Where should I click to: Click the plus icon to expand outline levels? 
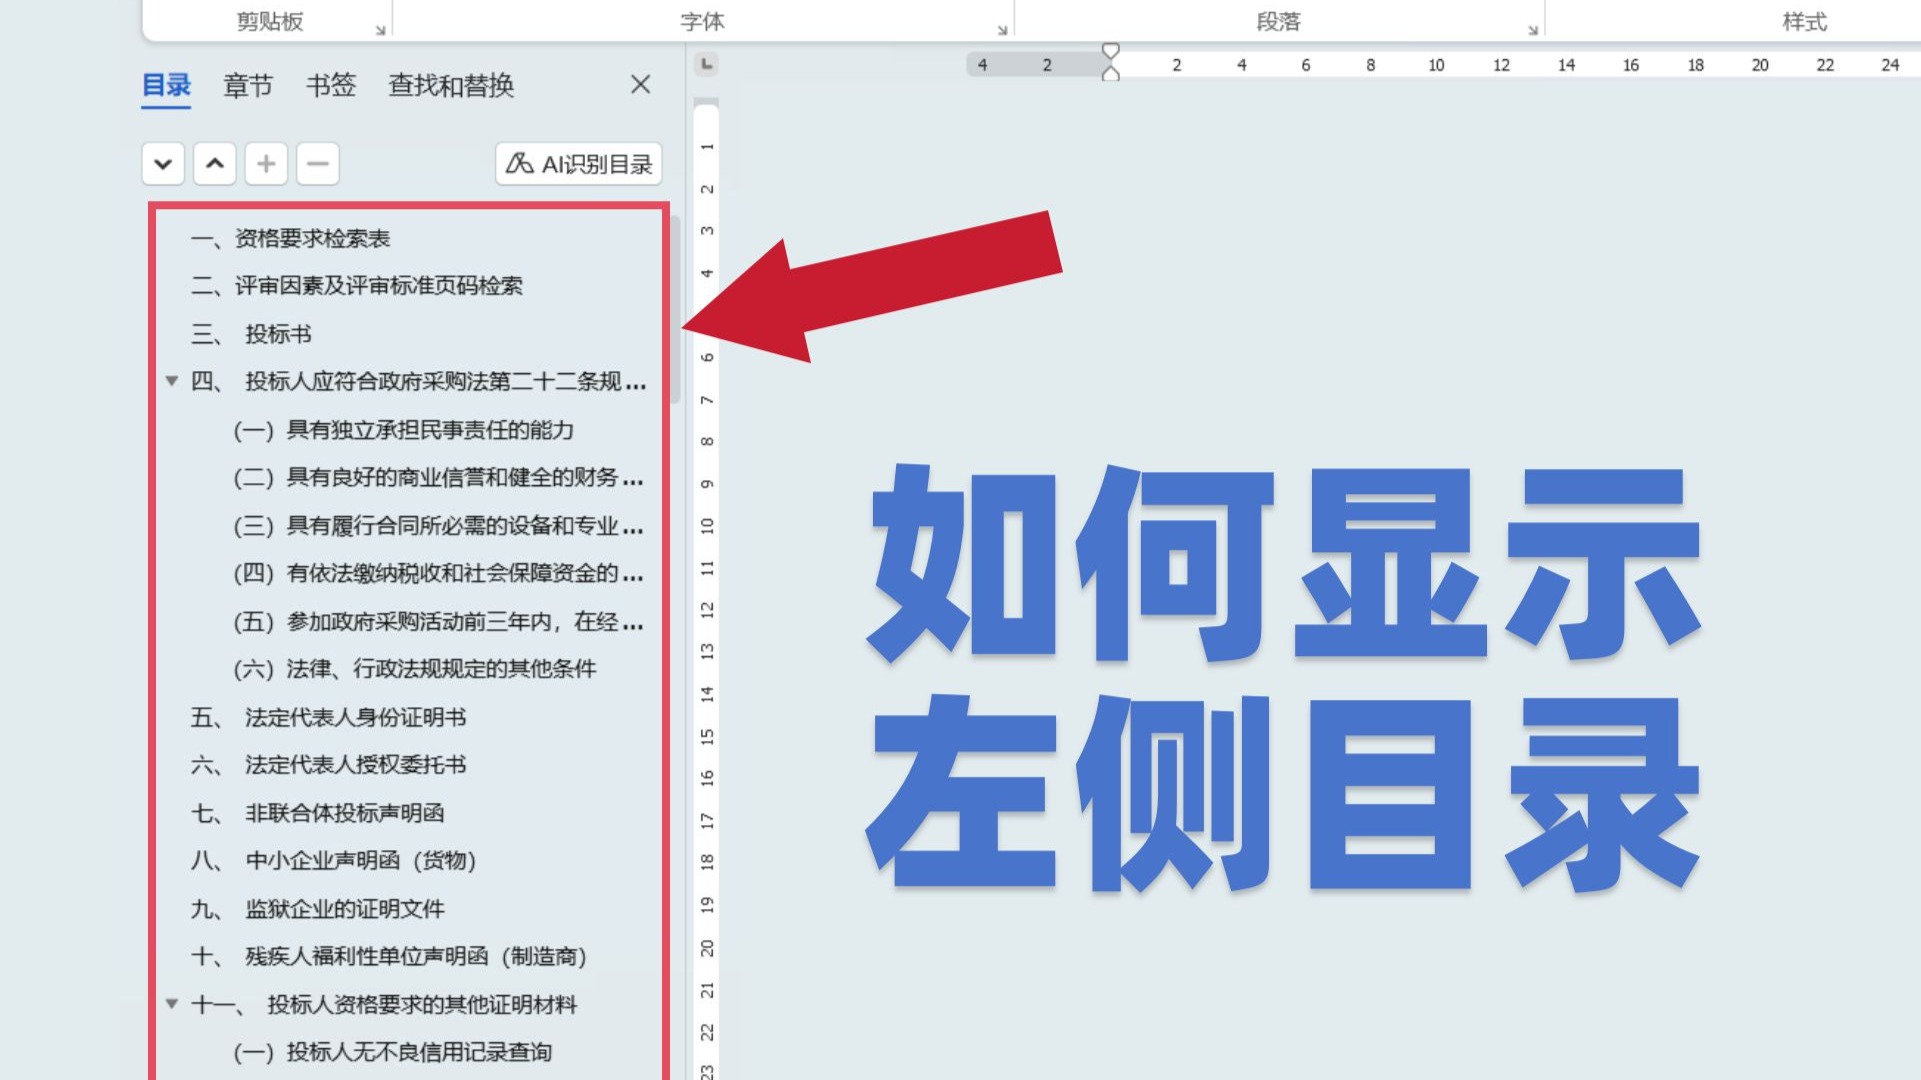[266, 164]
